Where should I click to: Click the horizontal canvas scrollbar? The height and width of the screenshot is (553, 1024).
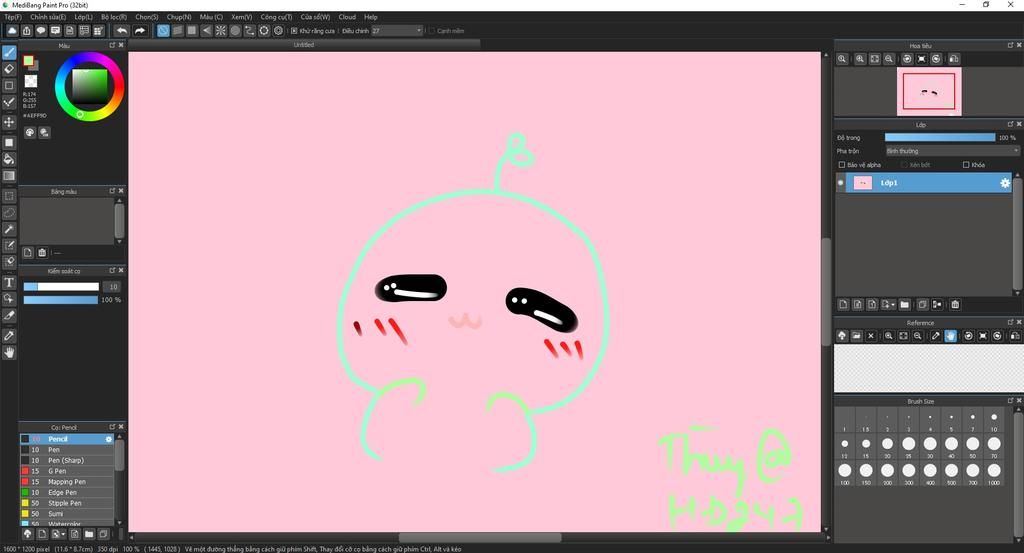pos(479,538)
